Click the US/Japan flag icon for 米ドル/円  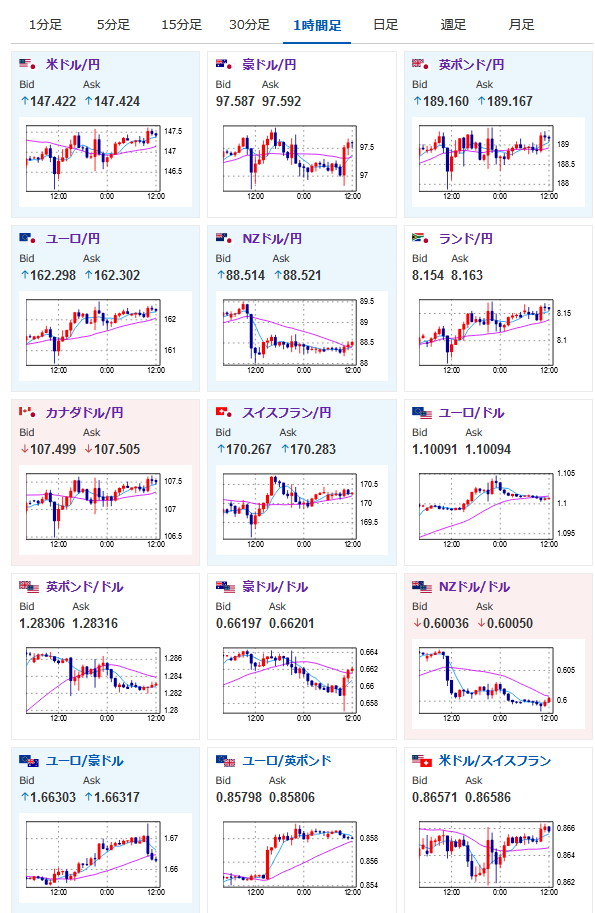coord(27,64)
